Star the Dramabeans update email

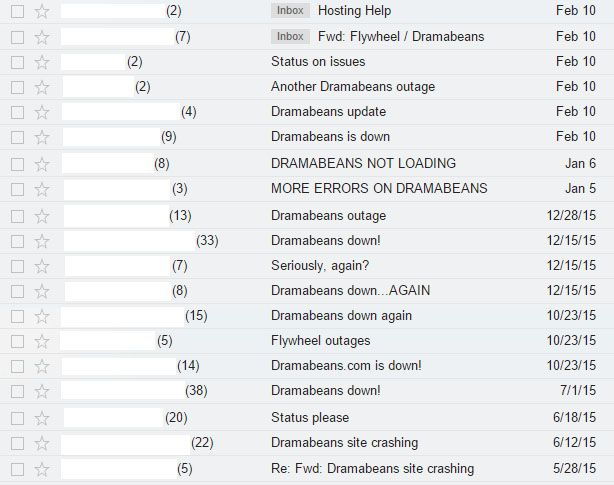pyautogui.click(x=42, y=113)
